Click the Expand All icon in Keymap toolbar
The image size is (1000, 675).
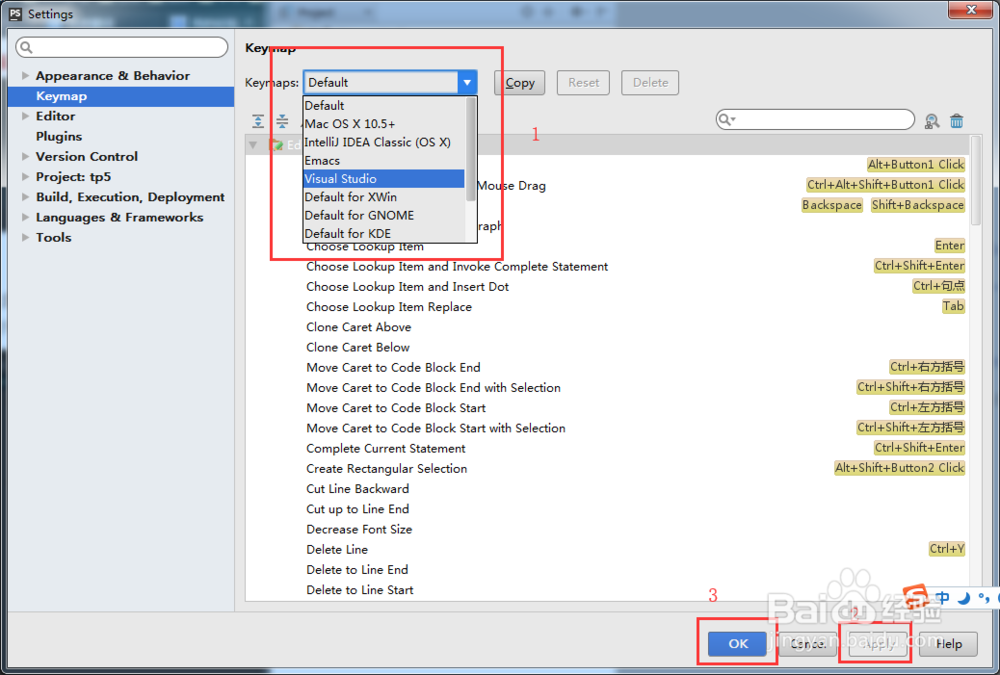pyautogui.click(x=258, y=121)
